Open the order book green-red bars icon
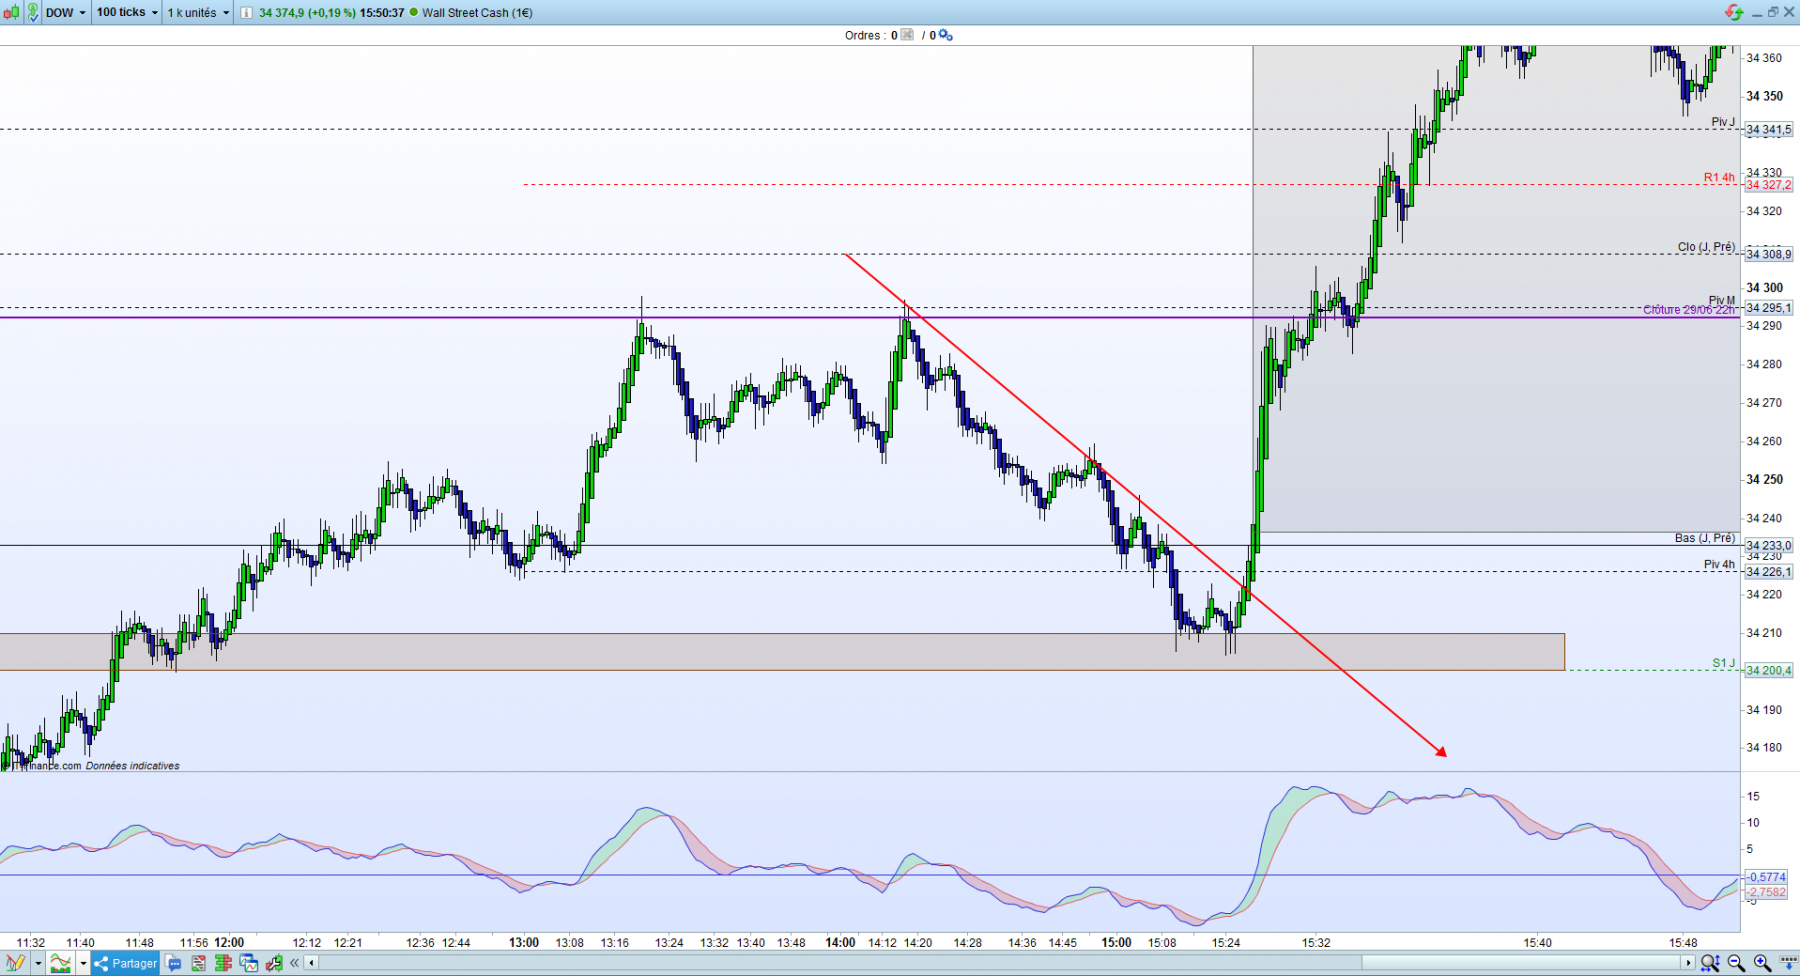 point(223,963)
